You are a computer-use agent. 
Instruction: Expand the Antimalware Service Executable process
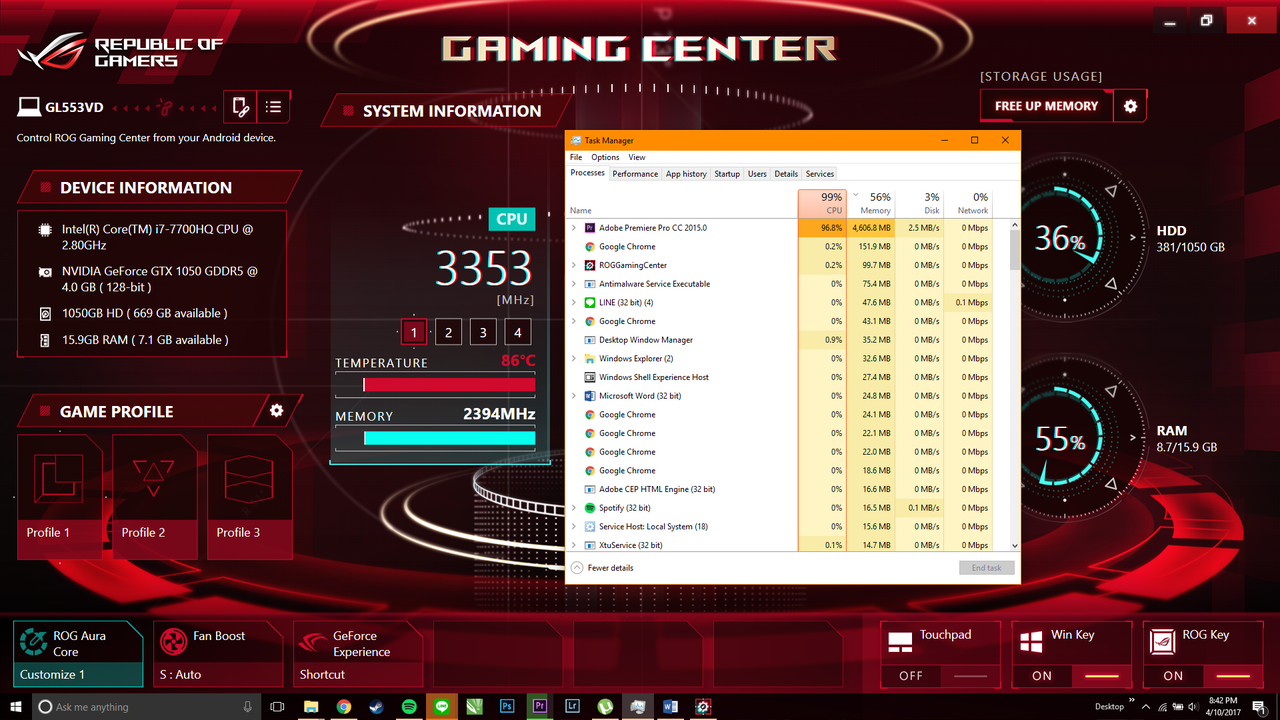pos(574,284)
